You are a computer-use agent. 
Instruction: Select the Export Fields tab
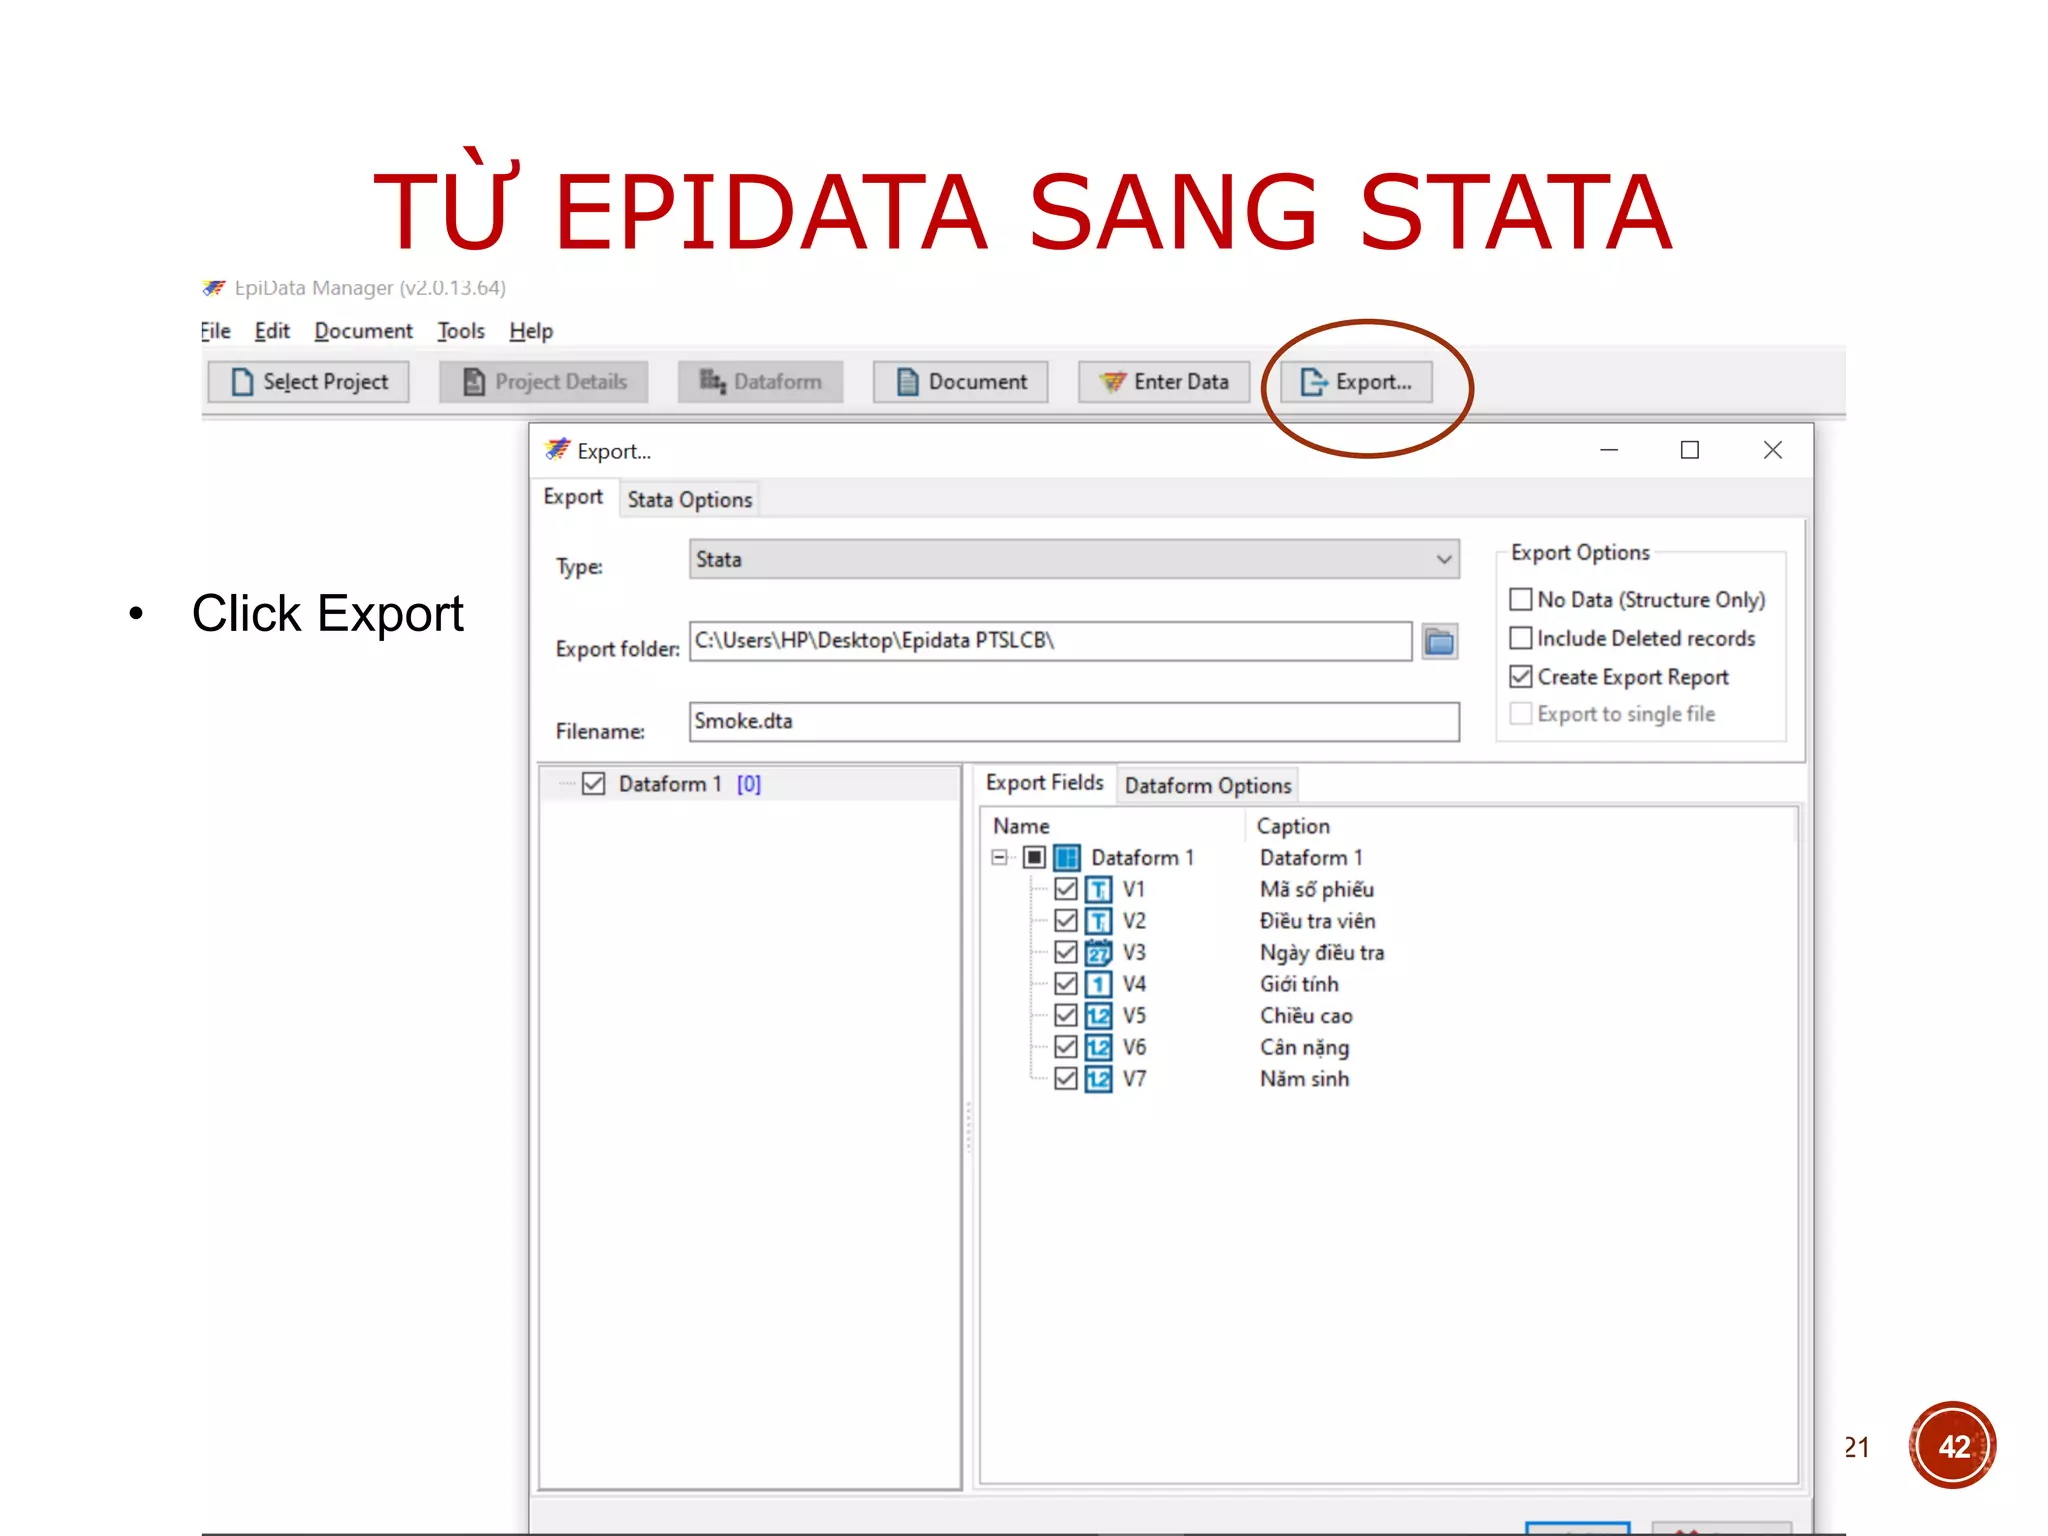pos(1045,783)
